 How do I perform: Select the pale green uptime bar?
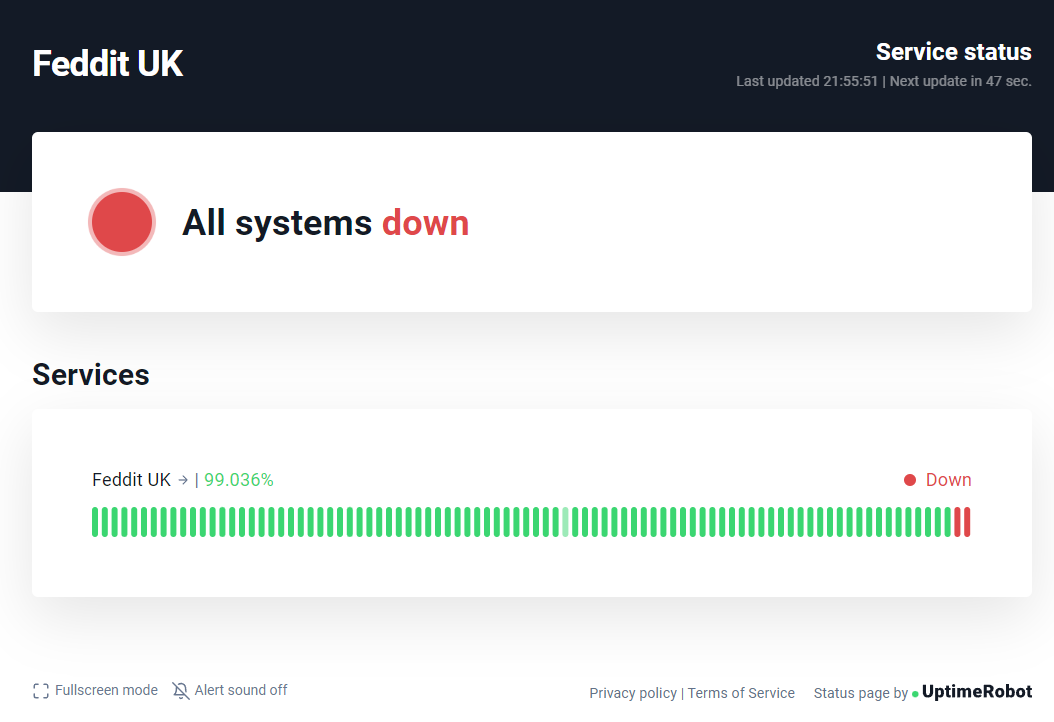(566, 522)
